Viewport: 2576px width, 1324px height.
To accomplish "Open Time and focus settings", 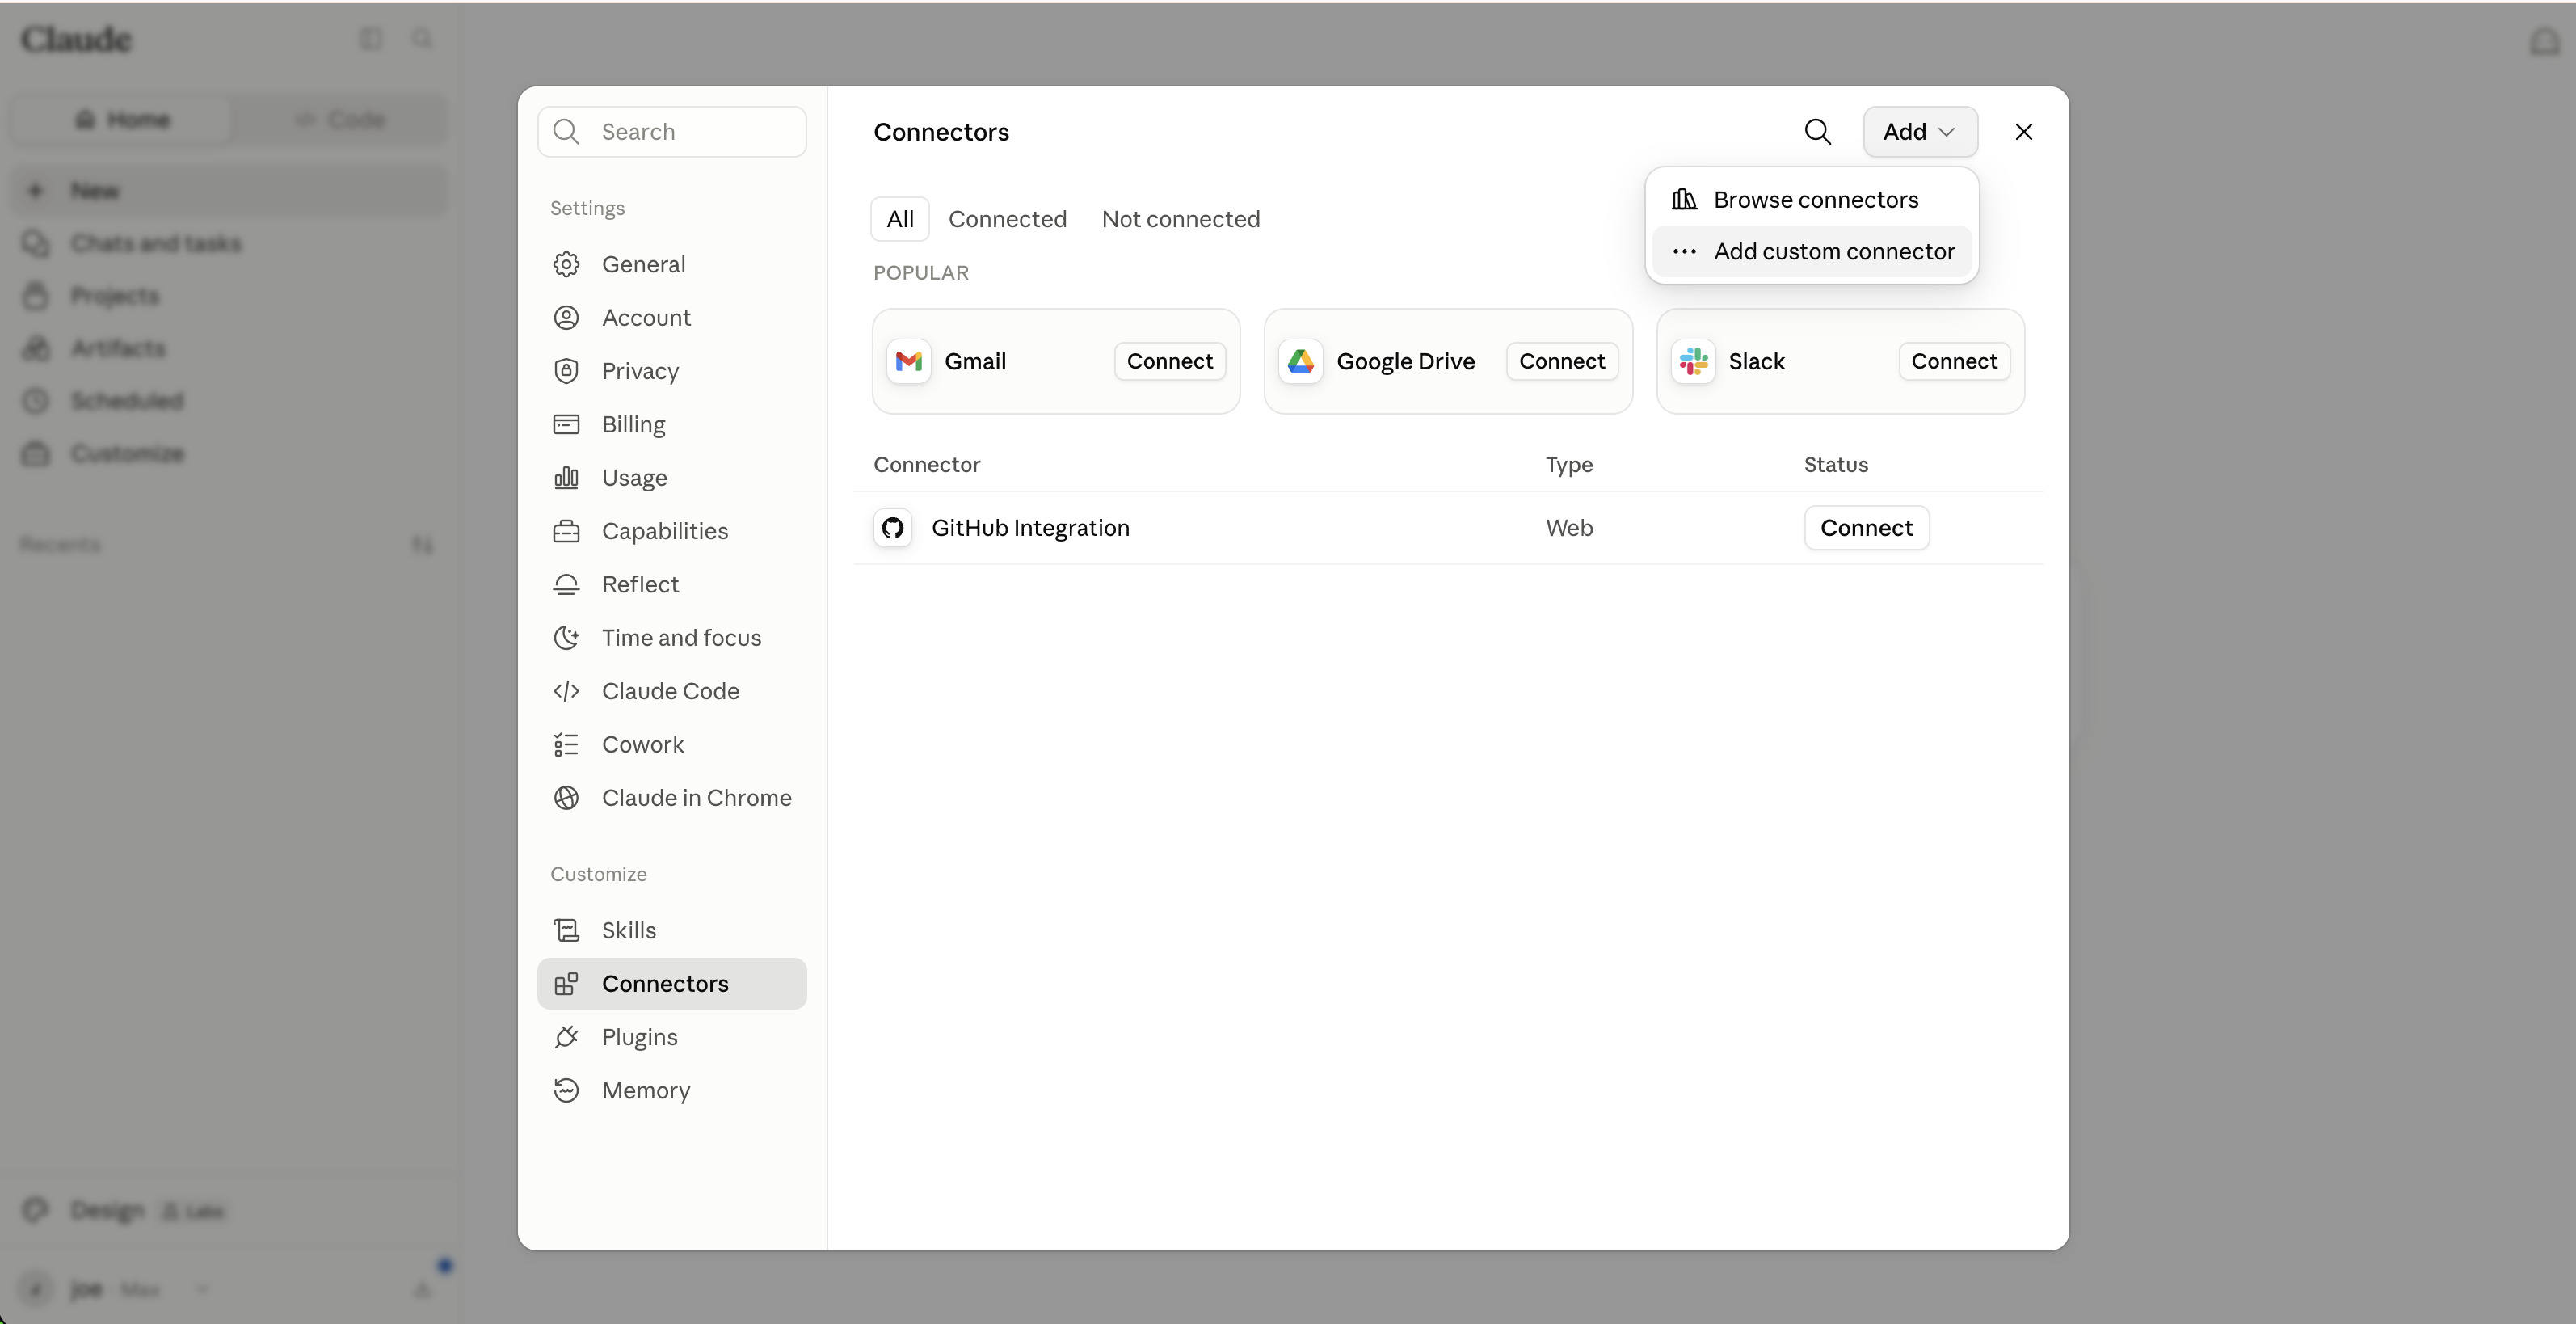I will (671, 638).
